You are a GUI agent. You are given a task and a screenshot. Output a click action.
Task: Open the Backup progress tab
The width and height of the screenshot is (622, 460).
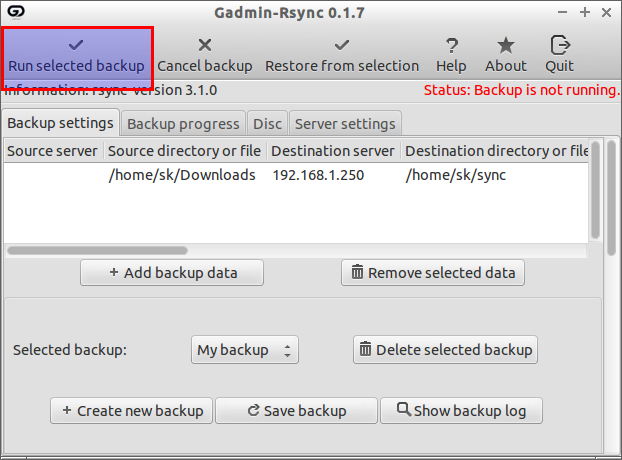[183, 124]
